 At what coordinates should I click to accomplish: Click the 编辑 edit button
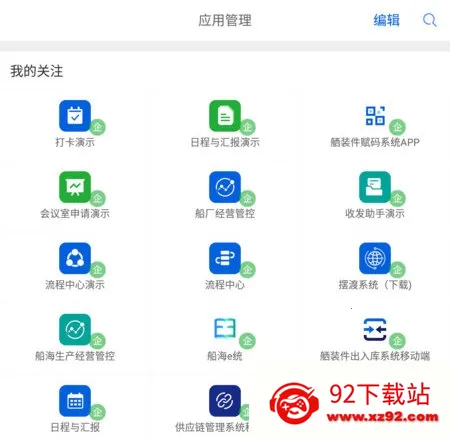click(386, 20)
